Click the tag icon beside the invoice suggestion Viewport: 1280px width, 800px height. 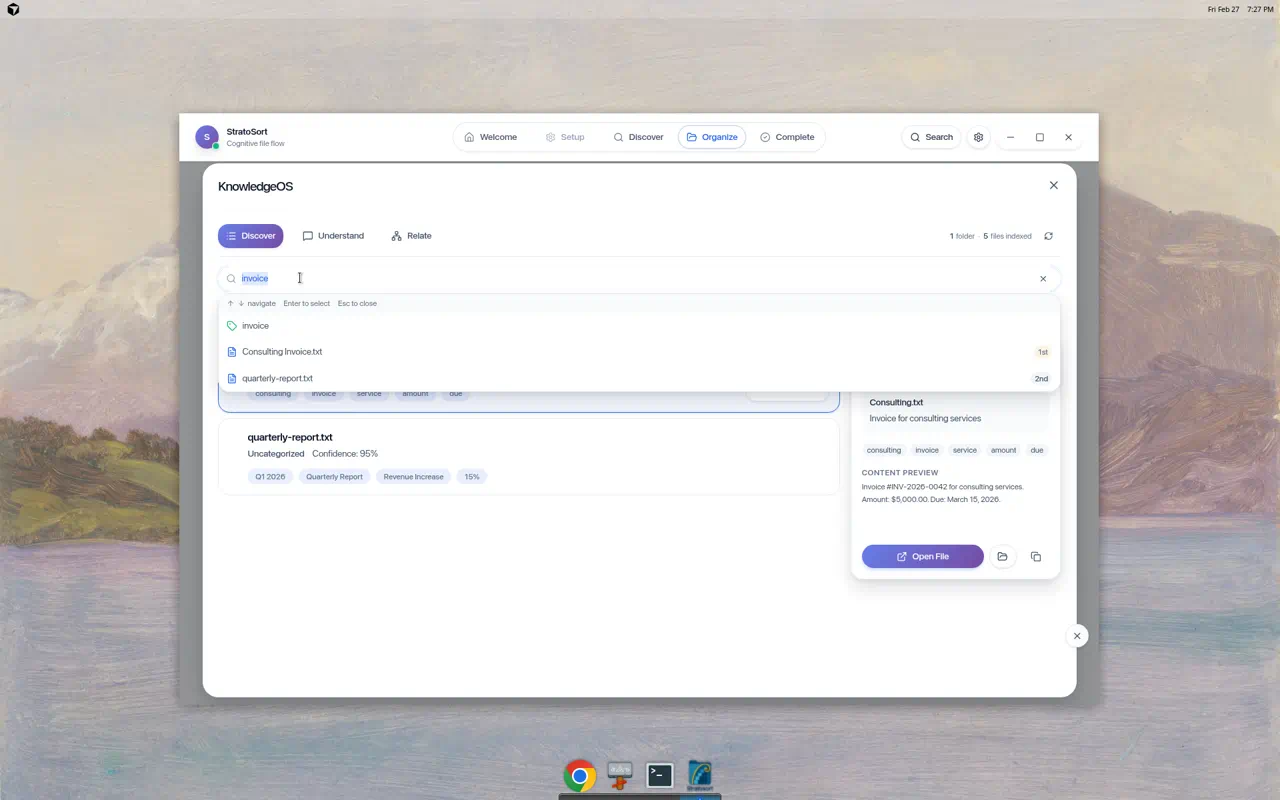231,325
